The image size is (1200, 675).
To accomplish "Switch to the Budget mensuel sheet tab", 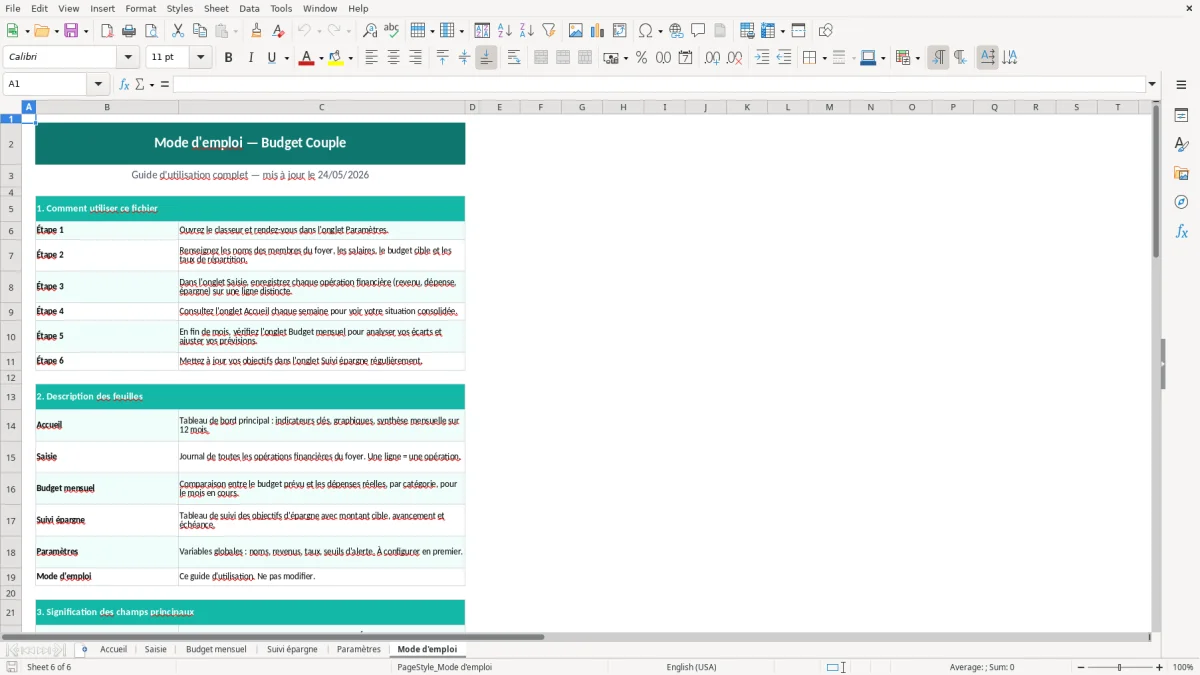I will [216, 649].
